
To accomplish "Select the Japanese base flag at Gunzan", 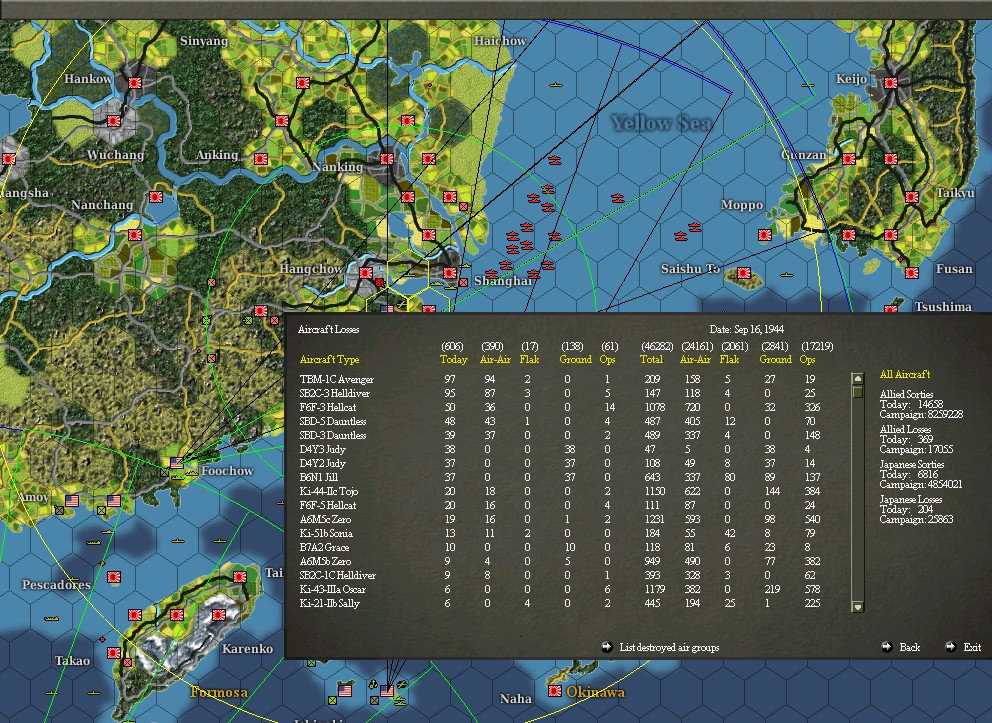I will (849, 159).
